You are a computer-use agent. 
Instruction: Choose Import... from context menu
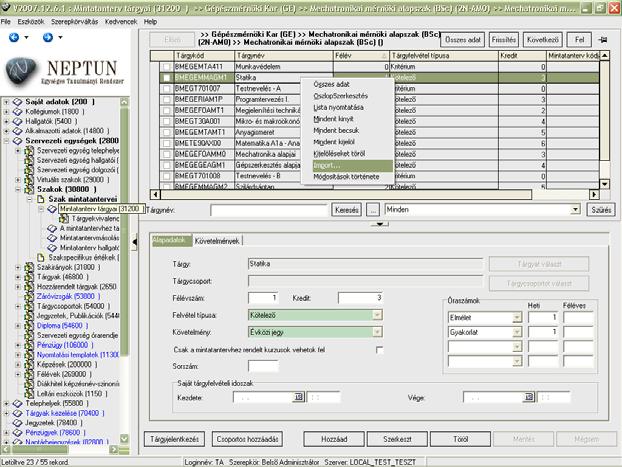[x=353, y=165]
